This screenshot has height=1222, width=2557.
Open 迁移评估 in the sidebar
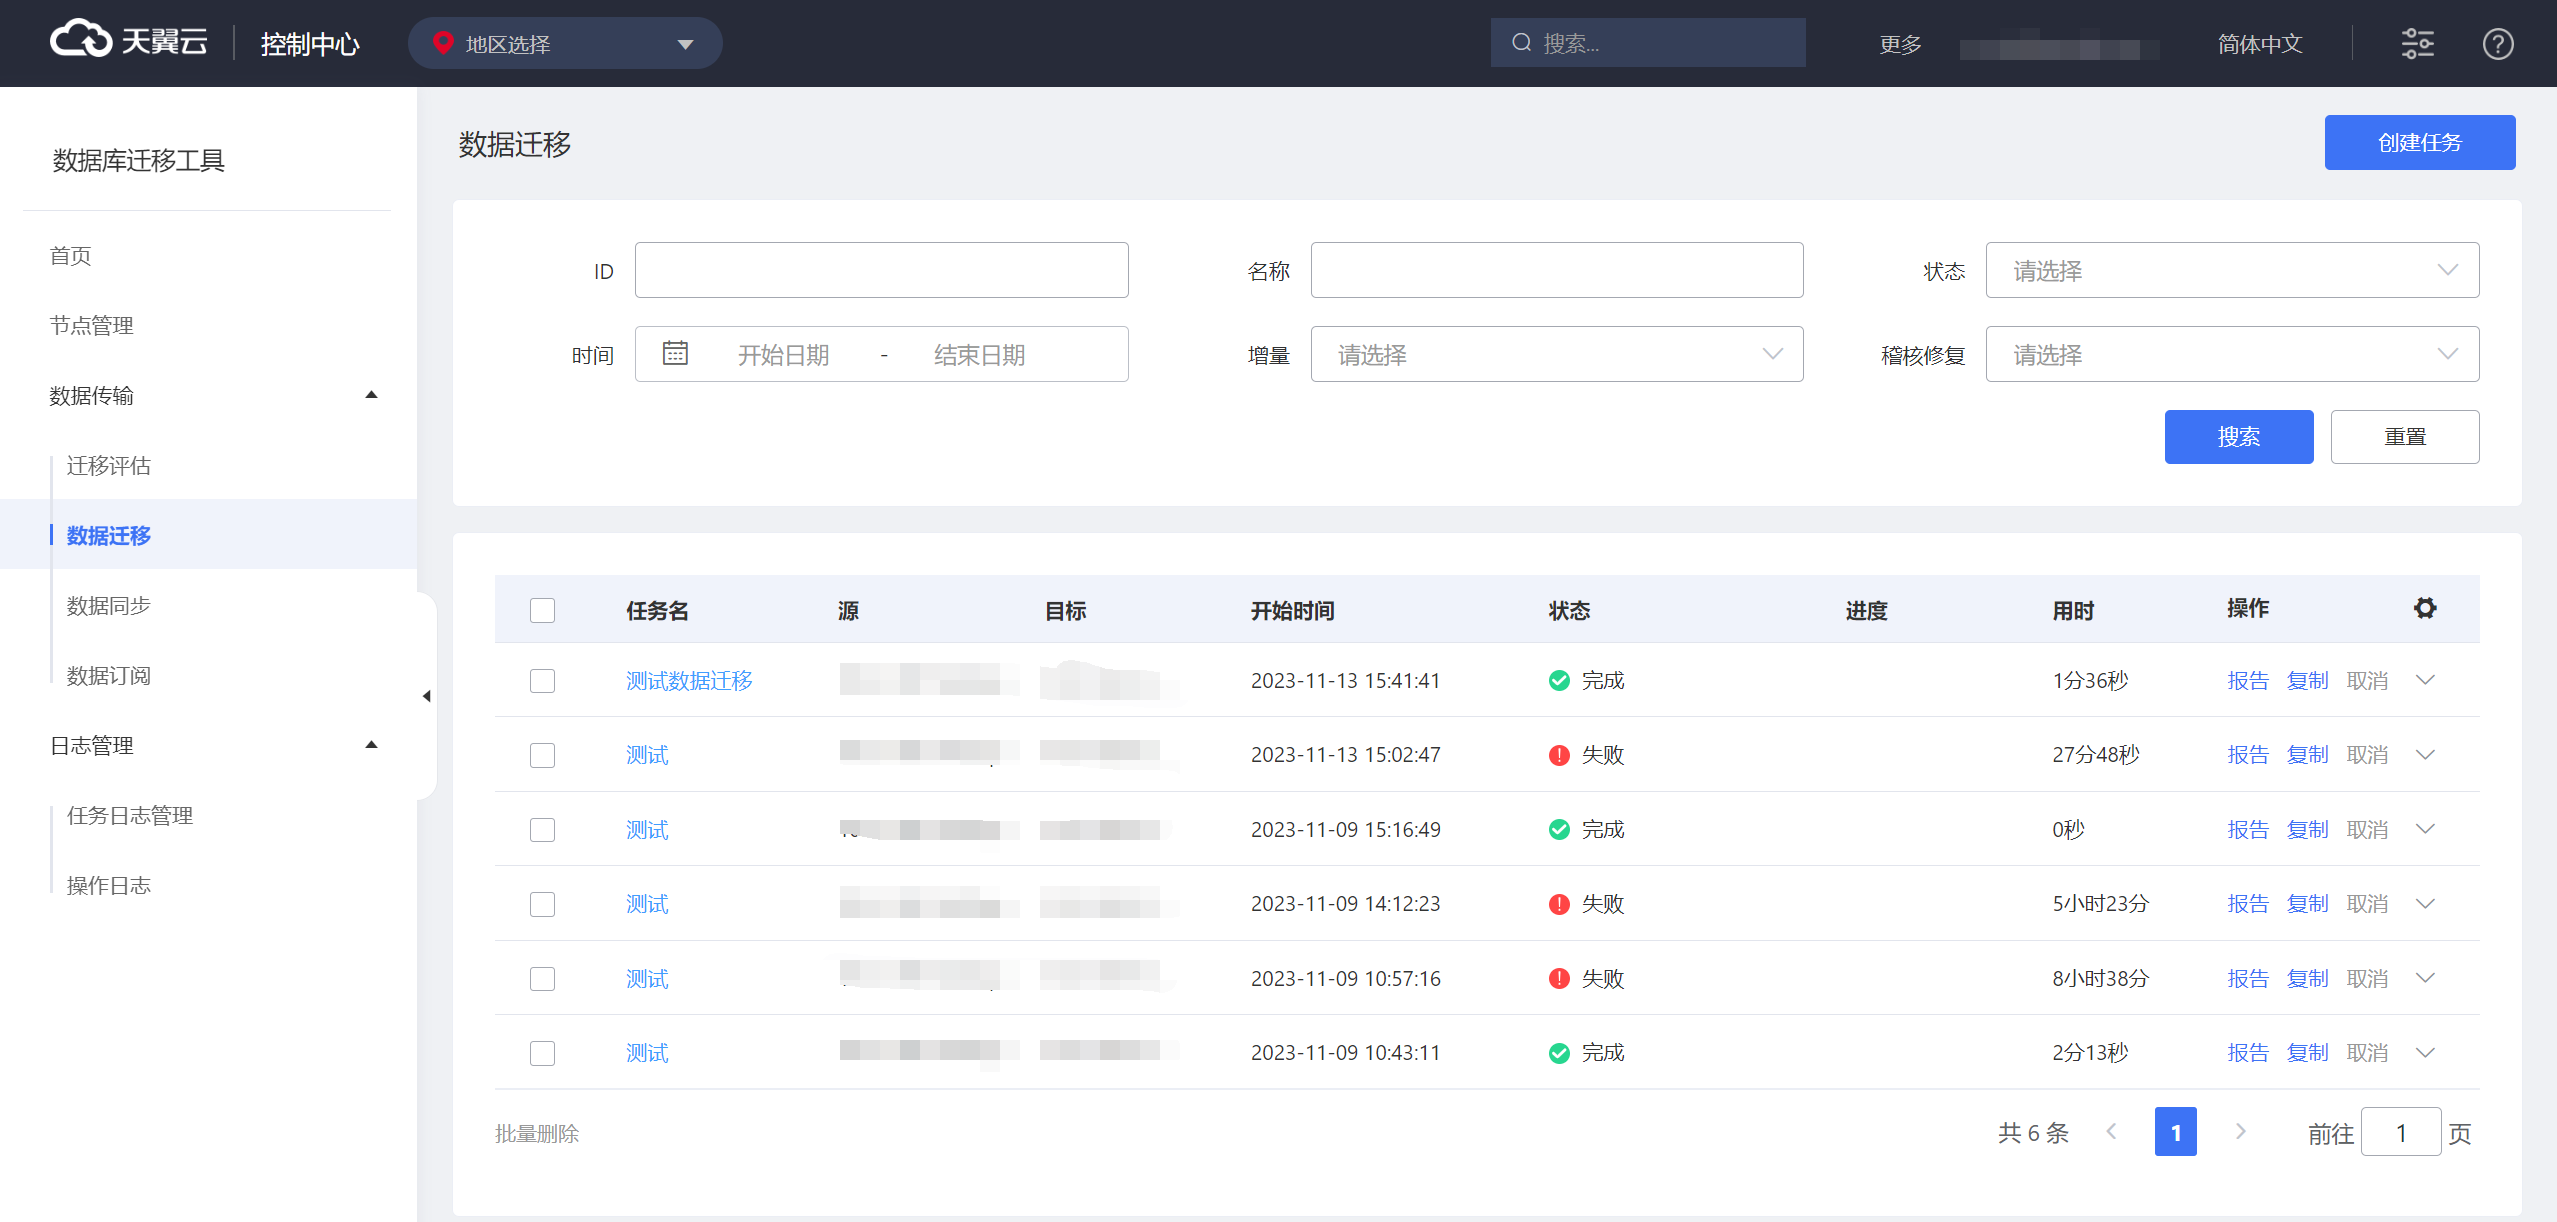108,466
